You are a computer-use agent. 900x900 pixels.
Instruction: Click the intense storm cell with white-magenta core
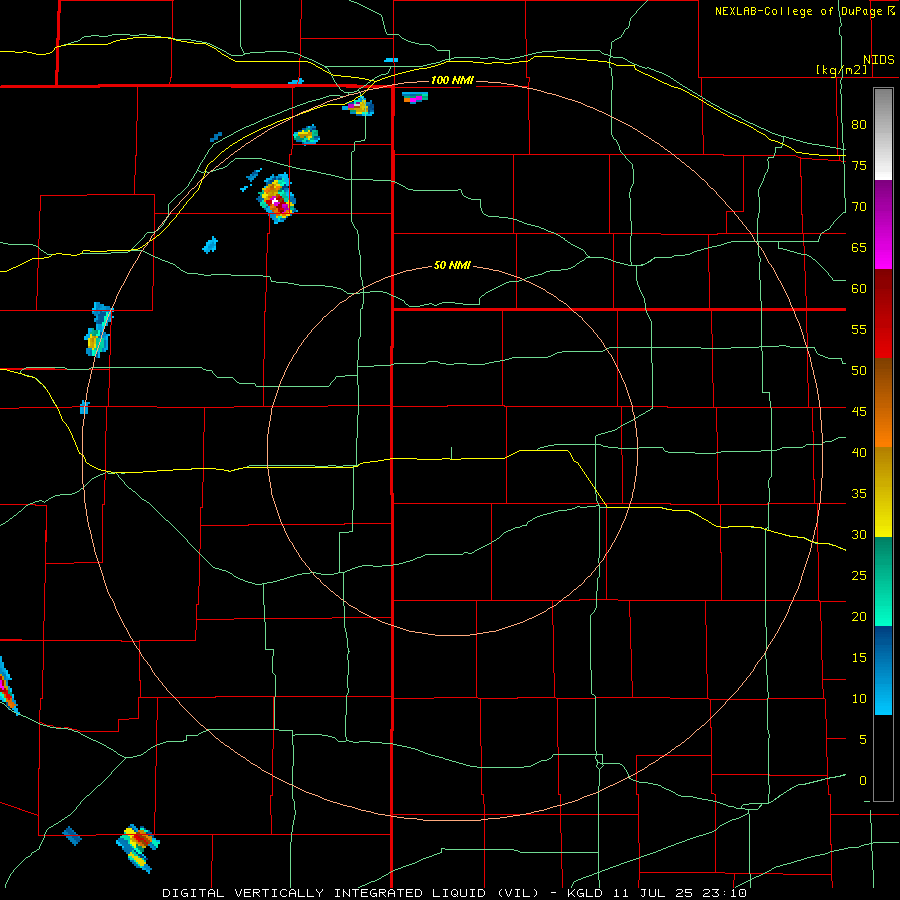[277, 199]
